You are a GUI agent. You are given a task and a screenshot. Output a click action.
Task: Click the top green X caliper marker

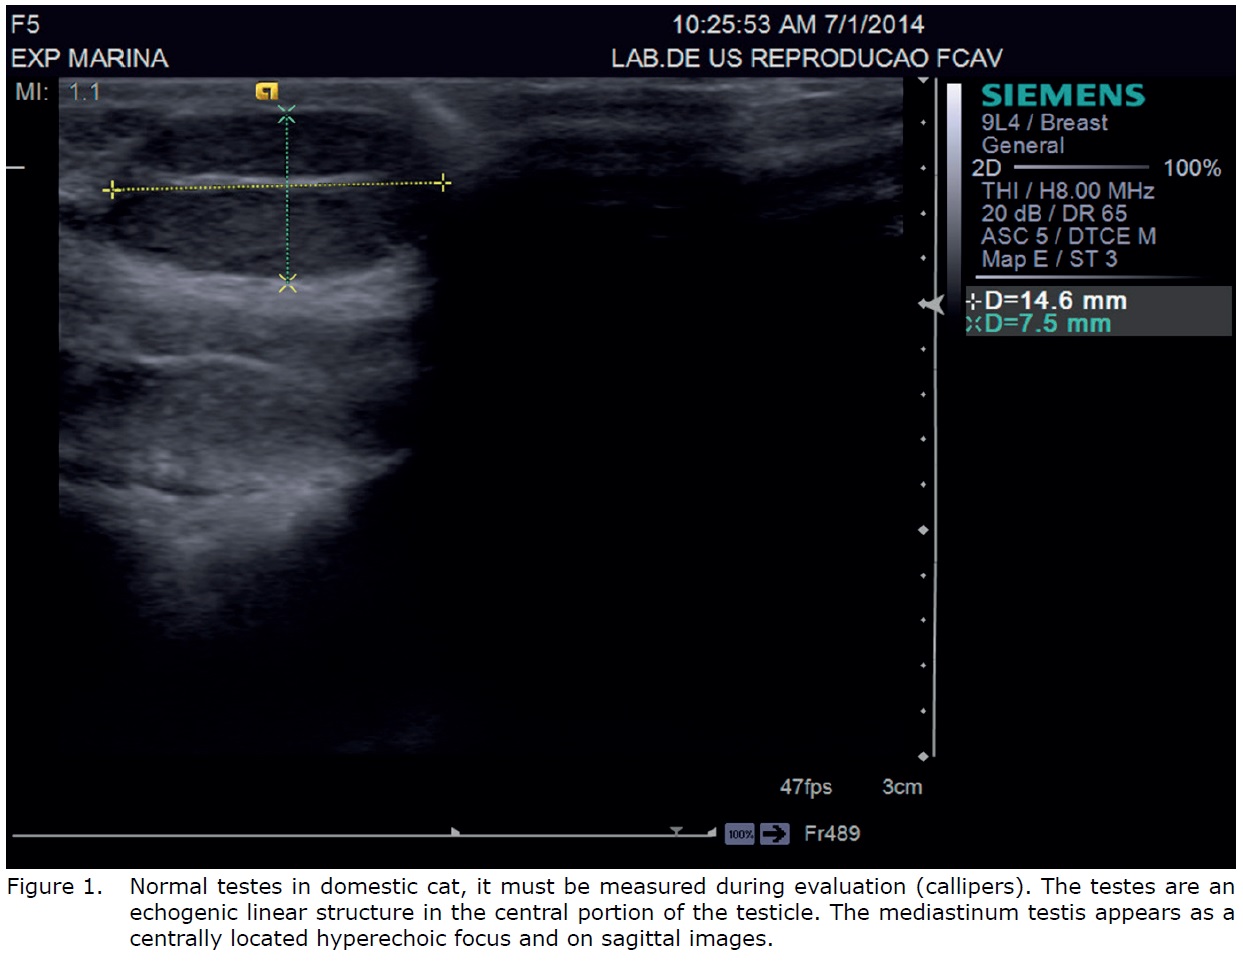coord(287,115)
